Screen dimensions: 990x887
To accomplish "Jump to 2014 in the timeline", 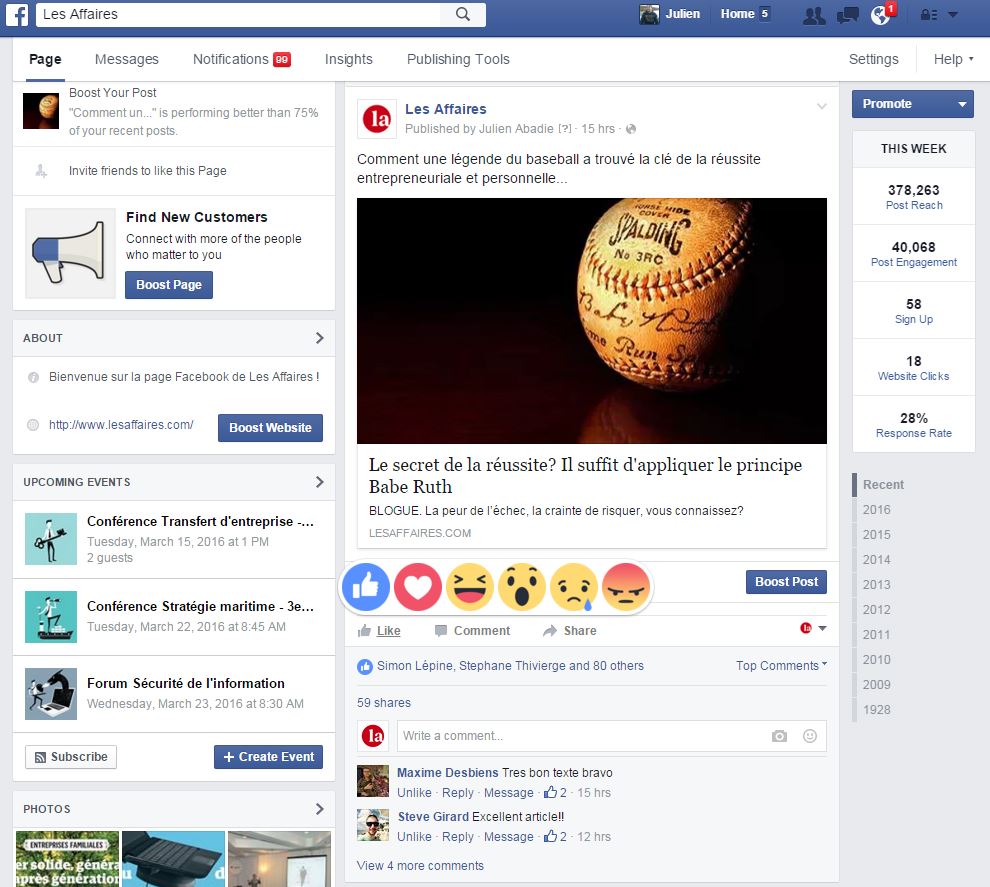I will click(877, 559).
